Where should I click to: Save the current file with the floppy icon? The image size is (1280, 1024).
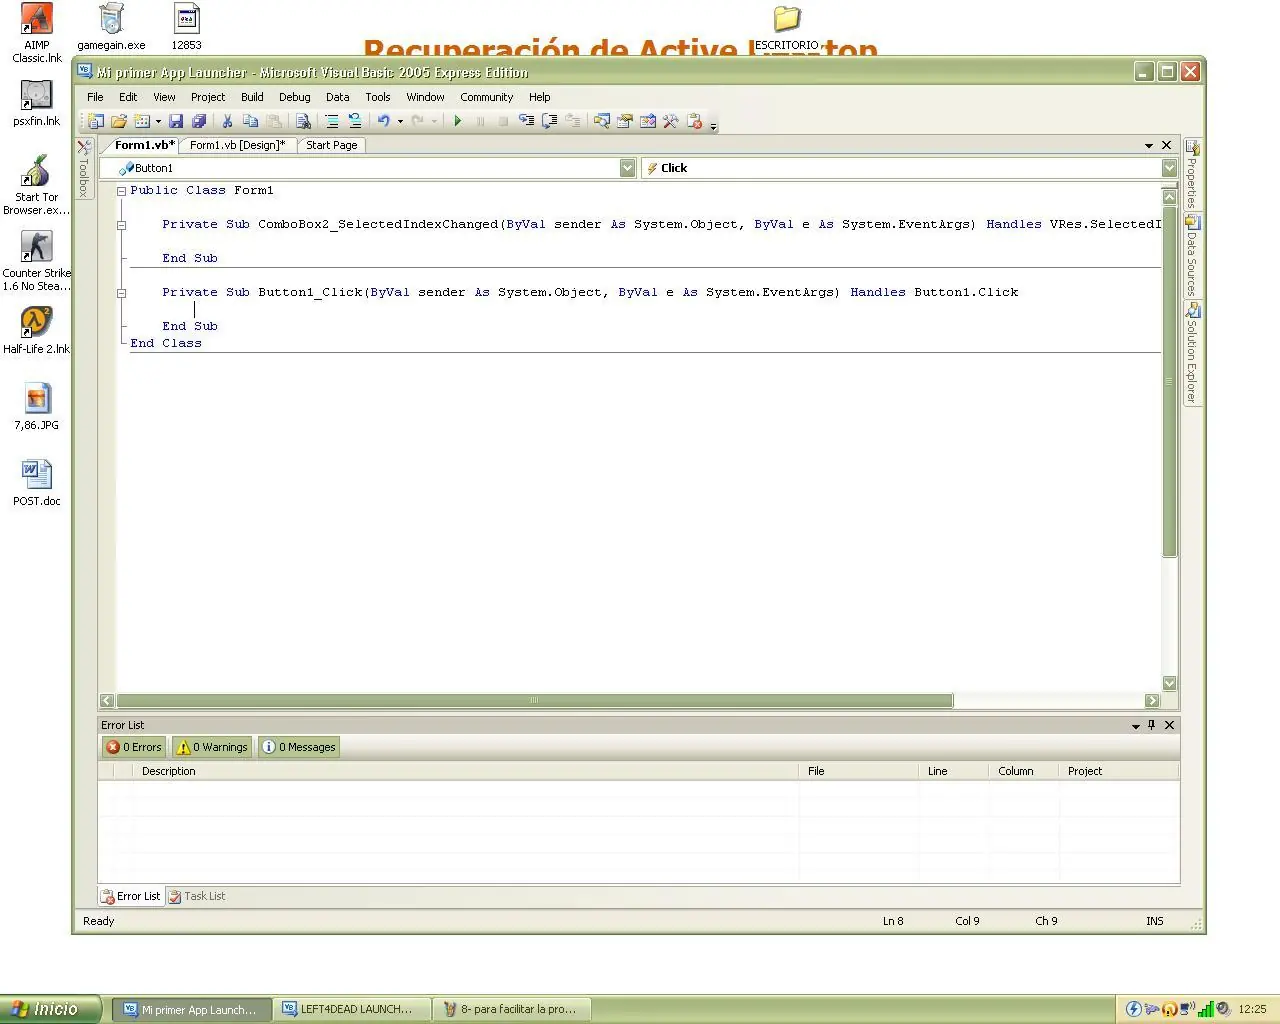coord(176,121)
